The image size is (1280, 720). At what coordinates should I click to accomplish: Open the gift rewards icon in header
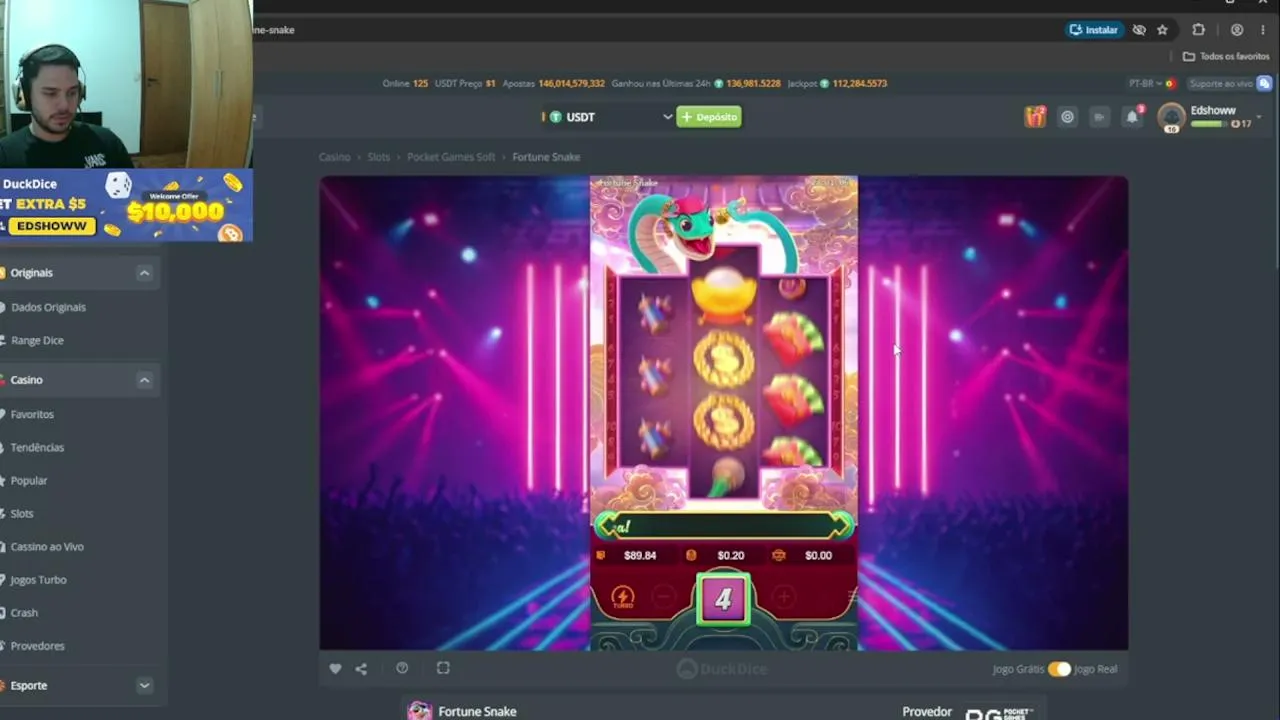tap(1035, 117)
